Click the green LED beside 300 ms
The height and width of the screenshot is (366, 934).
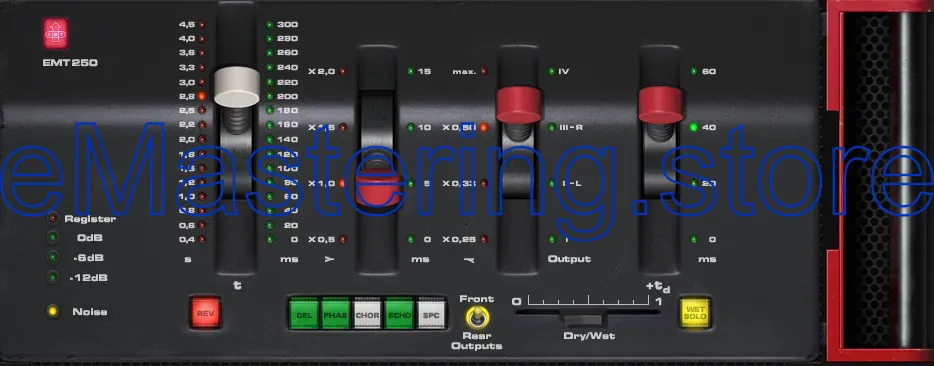(x=270, y=24)
